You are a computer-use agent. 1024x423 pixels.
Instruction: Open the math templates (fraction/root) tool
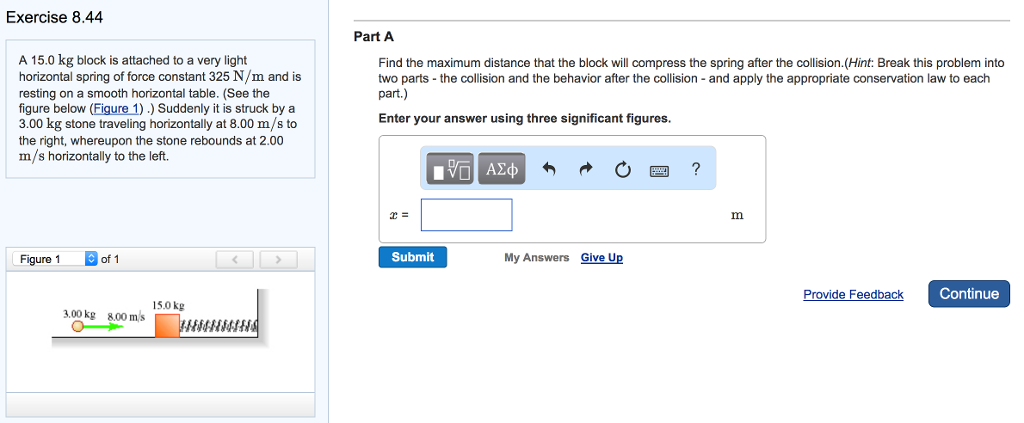pyautogui.click(x=452, y=170)
